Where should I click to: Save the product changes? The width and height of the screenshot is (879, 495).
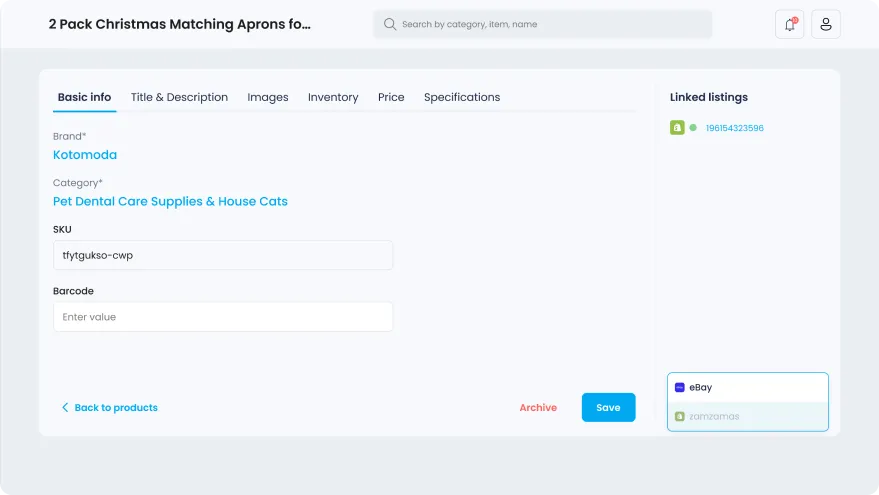tap(608, 408)
